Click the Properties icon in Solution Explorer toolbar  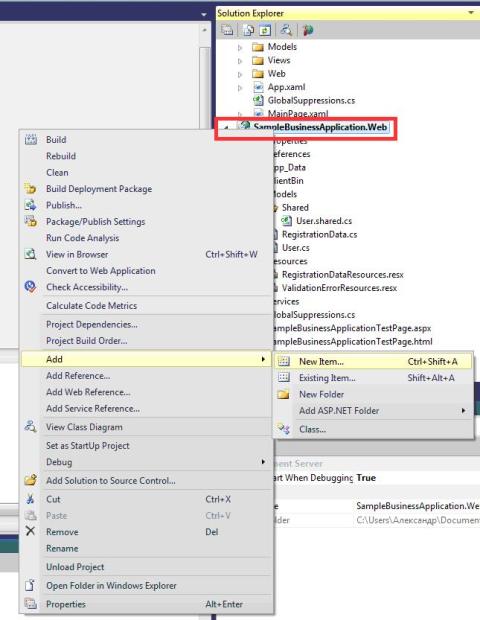pyautogui.click(x=227, y=30)
